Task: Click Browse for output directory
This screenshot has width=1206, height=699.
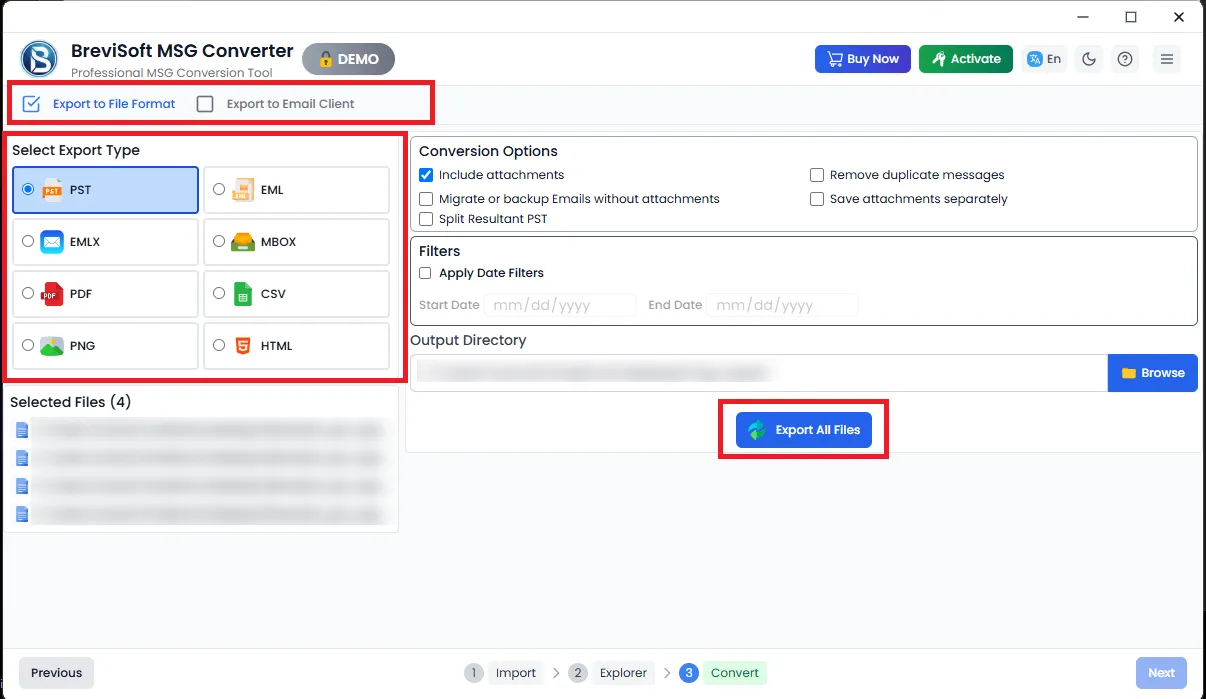Action: [1153, 373]
